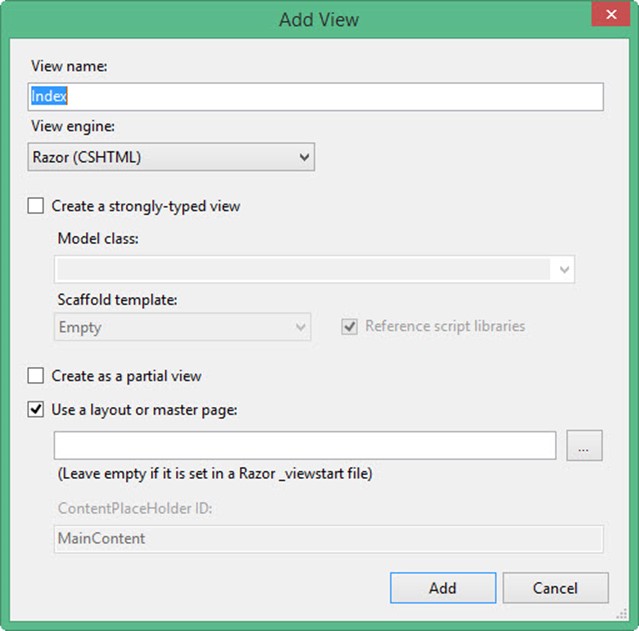This screenshot has width=639, height=631.
Task: Click the ContentPlaceHolder ID MainContent field
Action: (x=328, y=538)
